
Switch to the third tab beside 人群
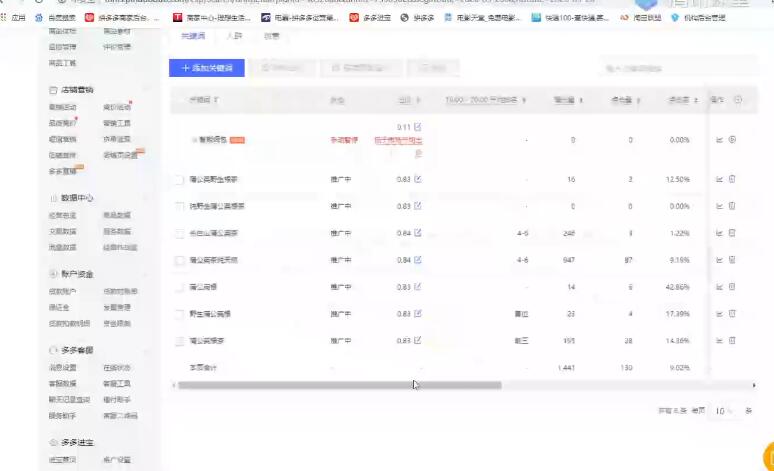click(271, 35)
